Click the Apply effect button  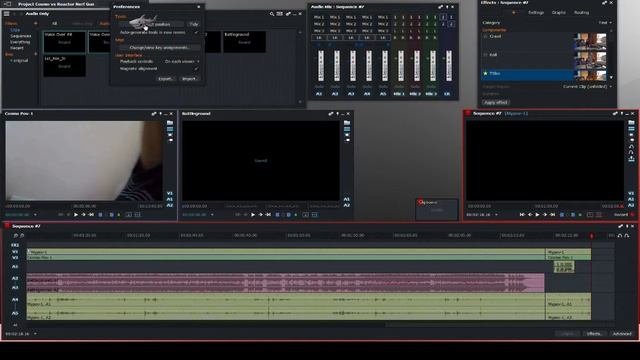point(496,102)
